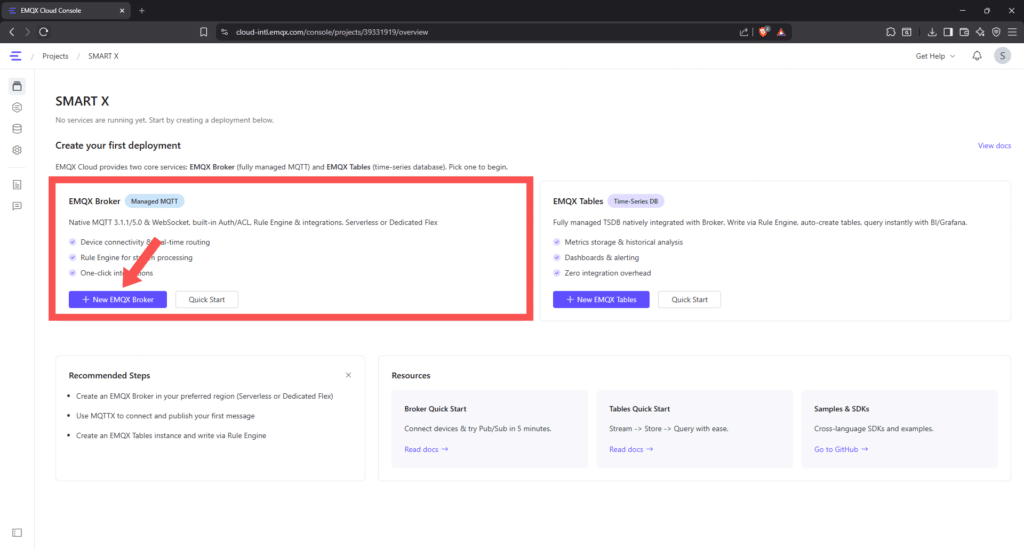Image resolution: width=1024 pixels, height=550 pixels.
Task: Open the hexagon deployments icon in the sidebar
Action: [x=17, y=107]
